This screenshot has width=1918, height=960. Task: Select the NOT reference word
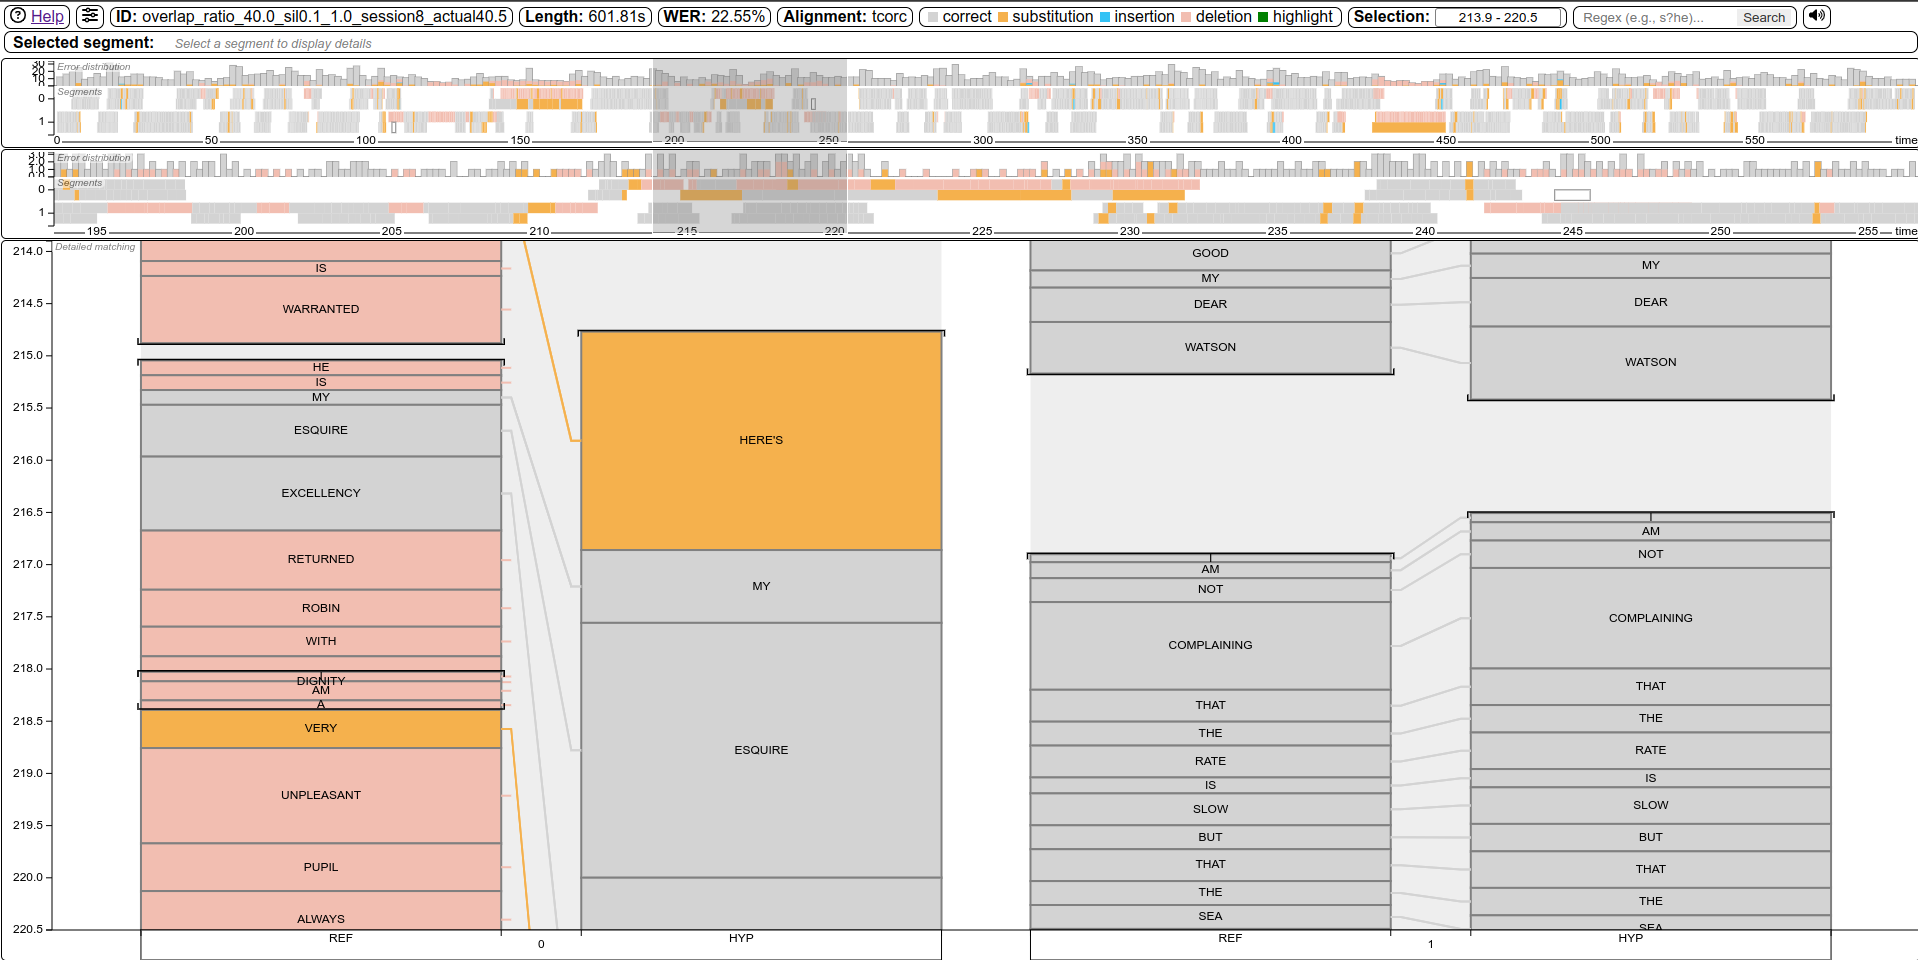click(x=1210, y=589)
